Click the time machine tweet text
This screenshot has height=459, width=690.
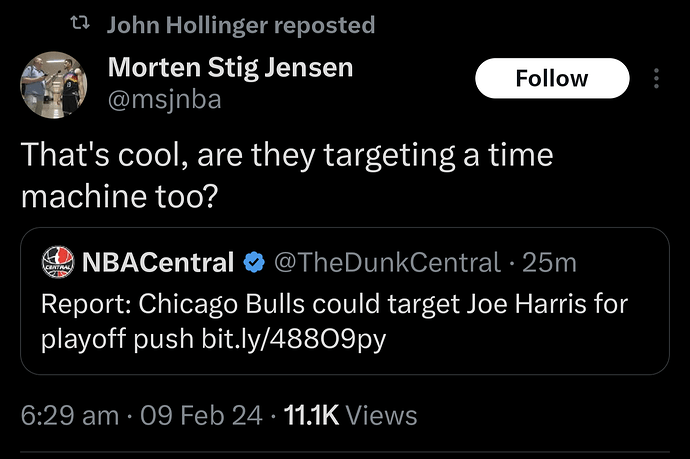click(x=287, y=175)
